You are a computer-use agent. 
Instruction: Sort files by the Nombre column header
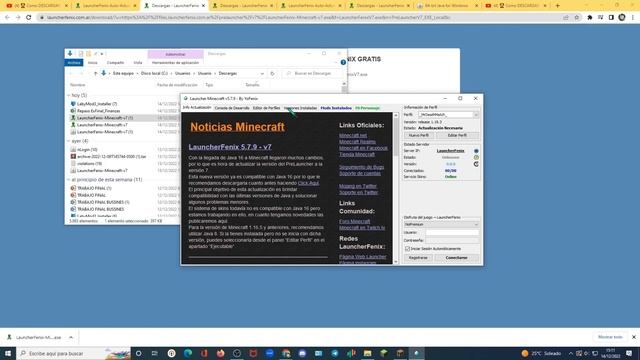click(x=78, y=85)
